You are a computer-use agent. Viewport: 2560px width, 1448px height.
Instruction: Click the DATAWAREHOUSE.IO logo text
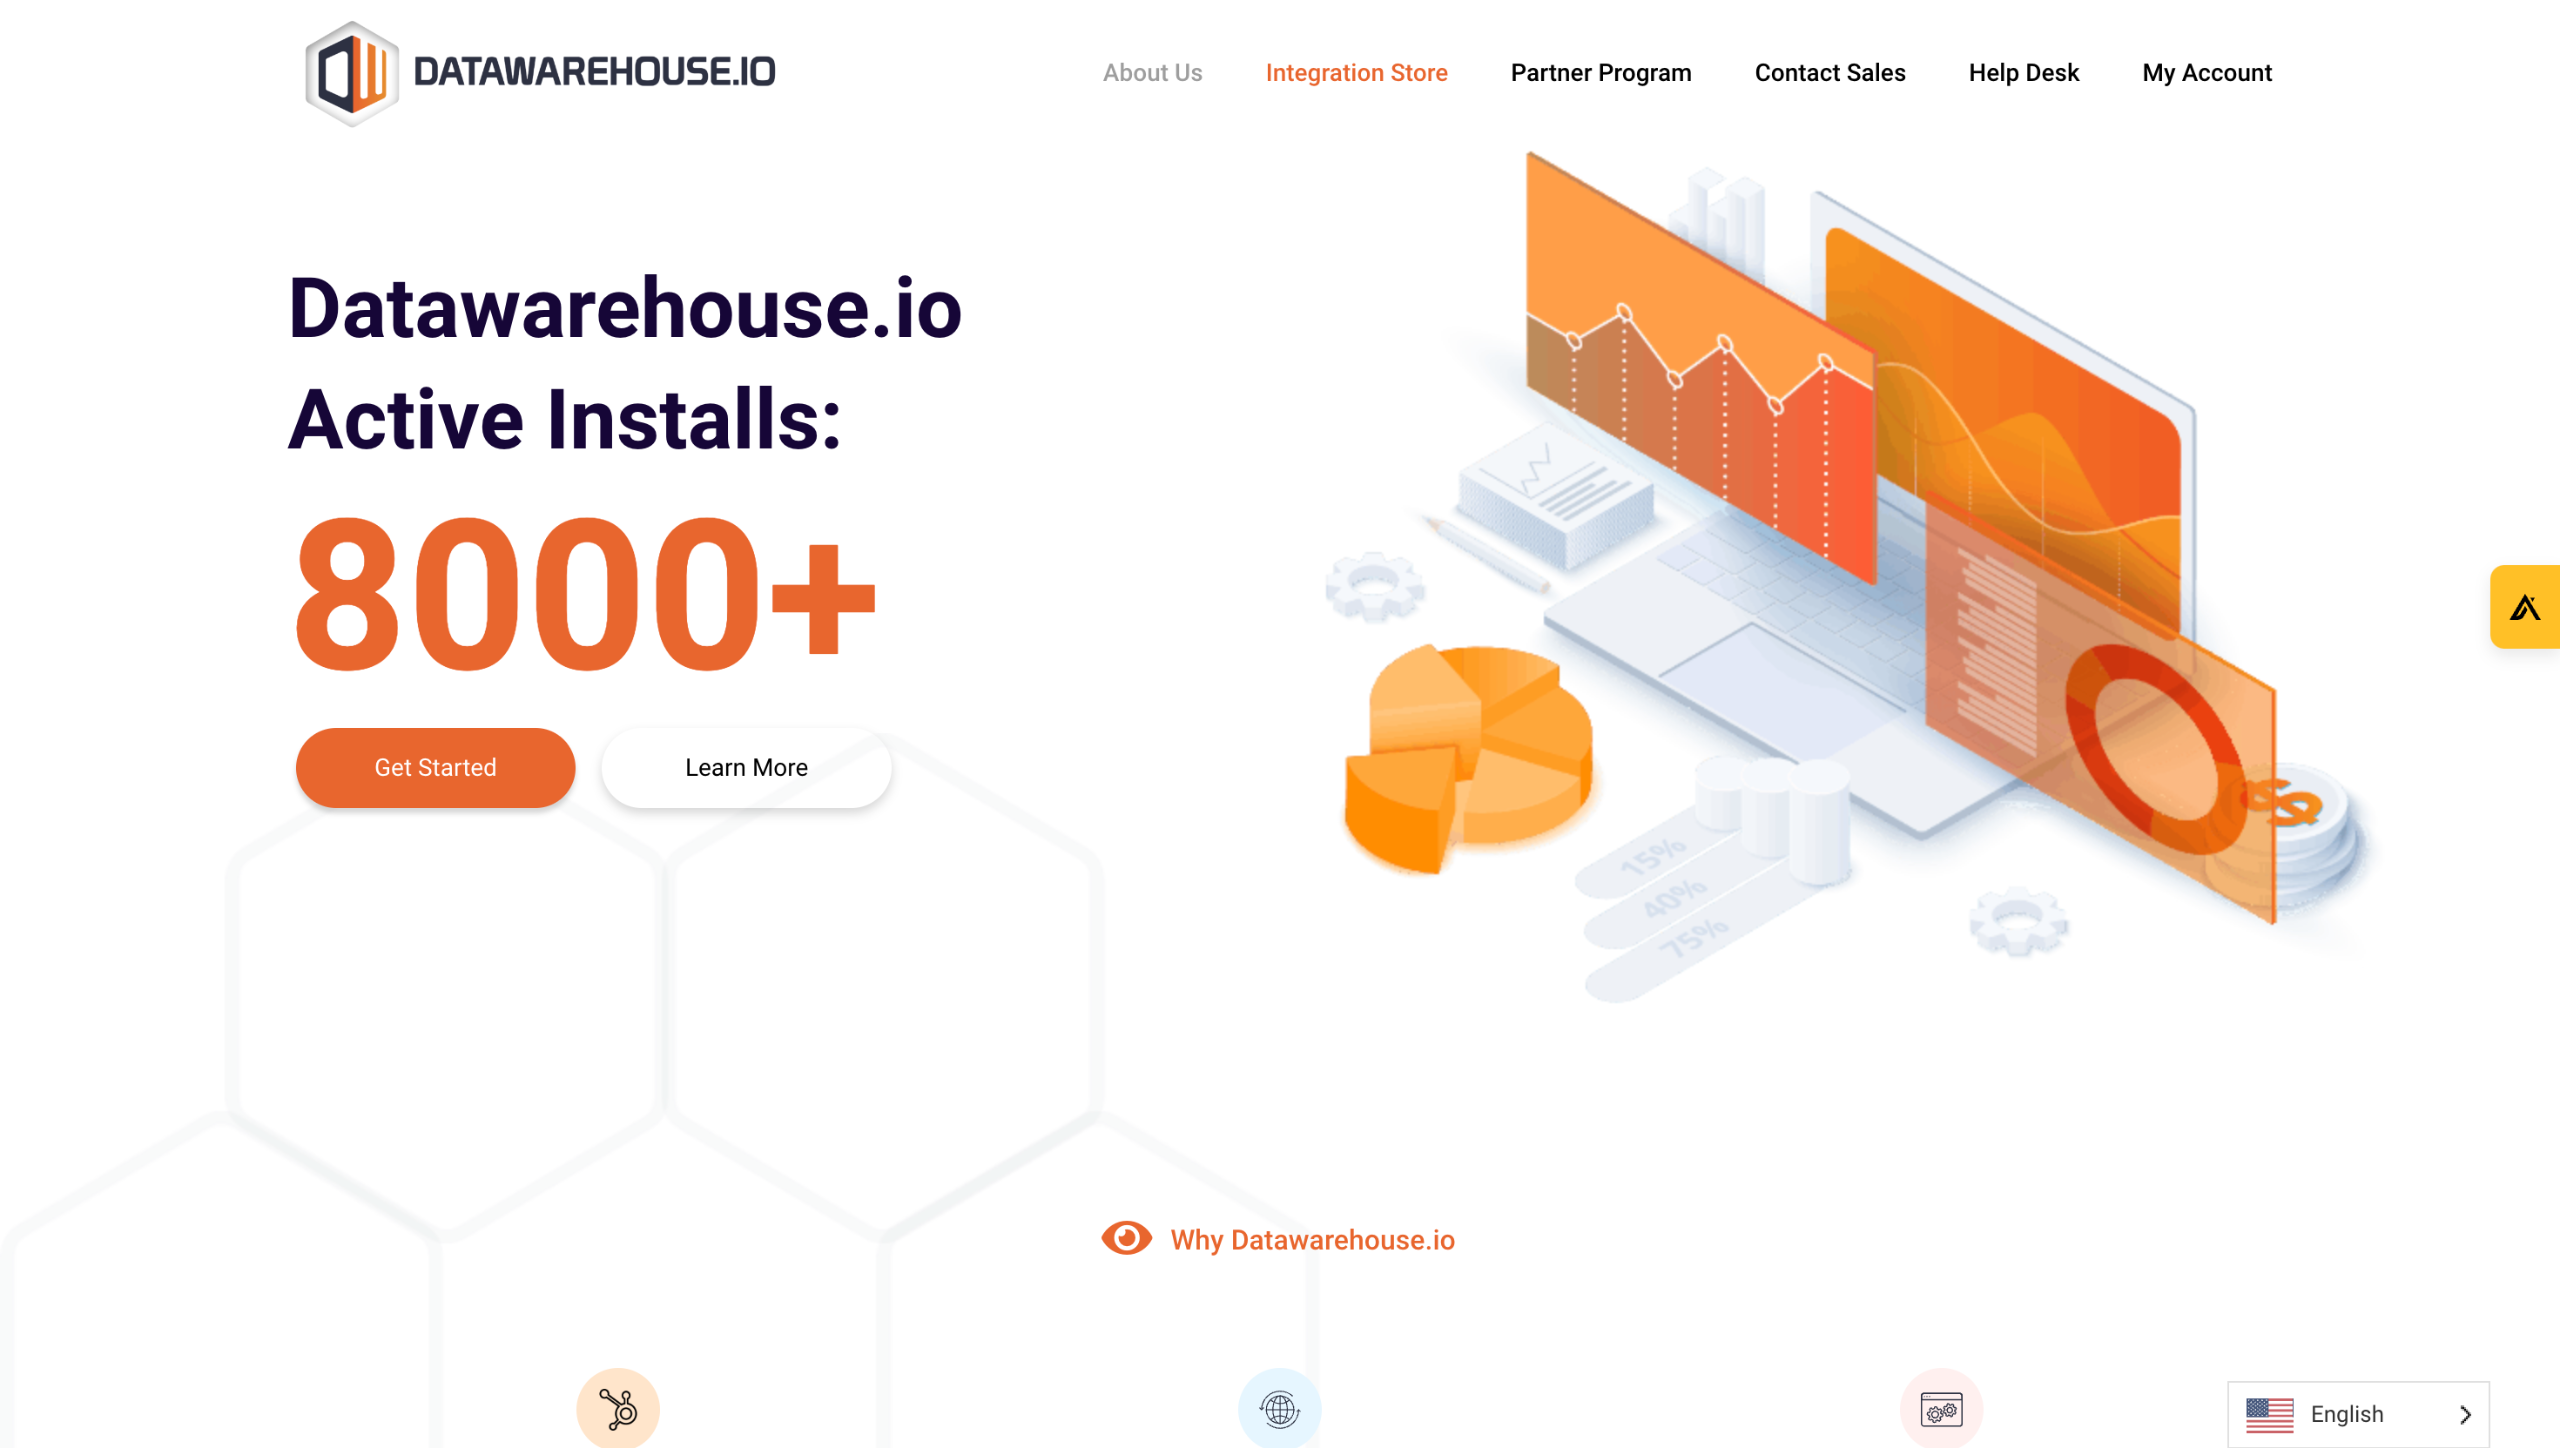click(594, 72)
